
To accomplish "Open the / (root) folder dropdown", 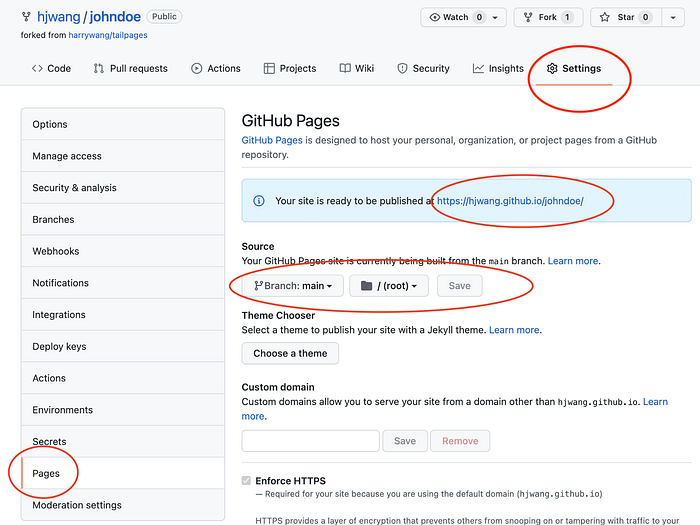I will (x=389, y=286).
